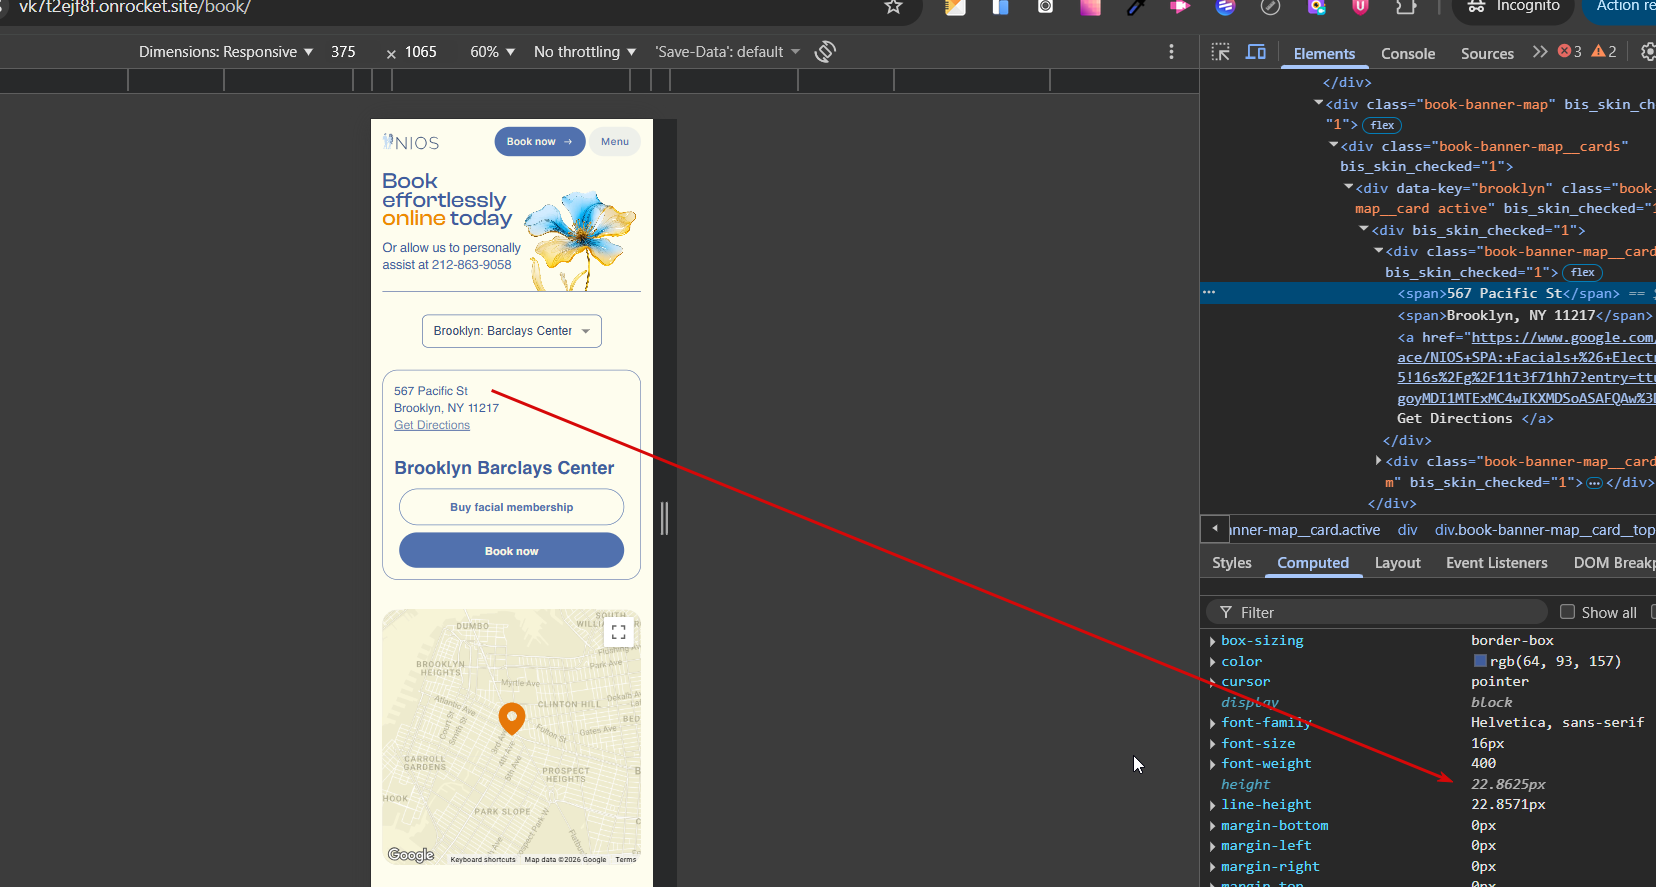Image resolution: width=1656 pixels, height=887 pixels.
Task: Show more DevTools tabs
Action: point(1540,52)
